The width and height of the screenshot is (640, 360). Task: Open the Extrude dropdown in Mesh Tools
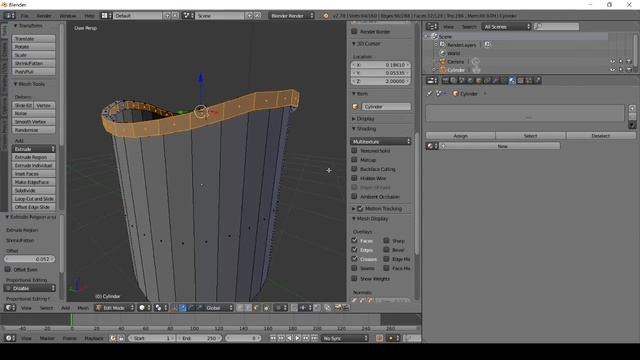(33, 149)
